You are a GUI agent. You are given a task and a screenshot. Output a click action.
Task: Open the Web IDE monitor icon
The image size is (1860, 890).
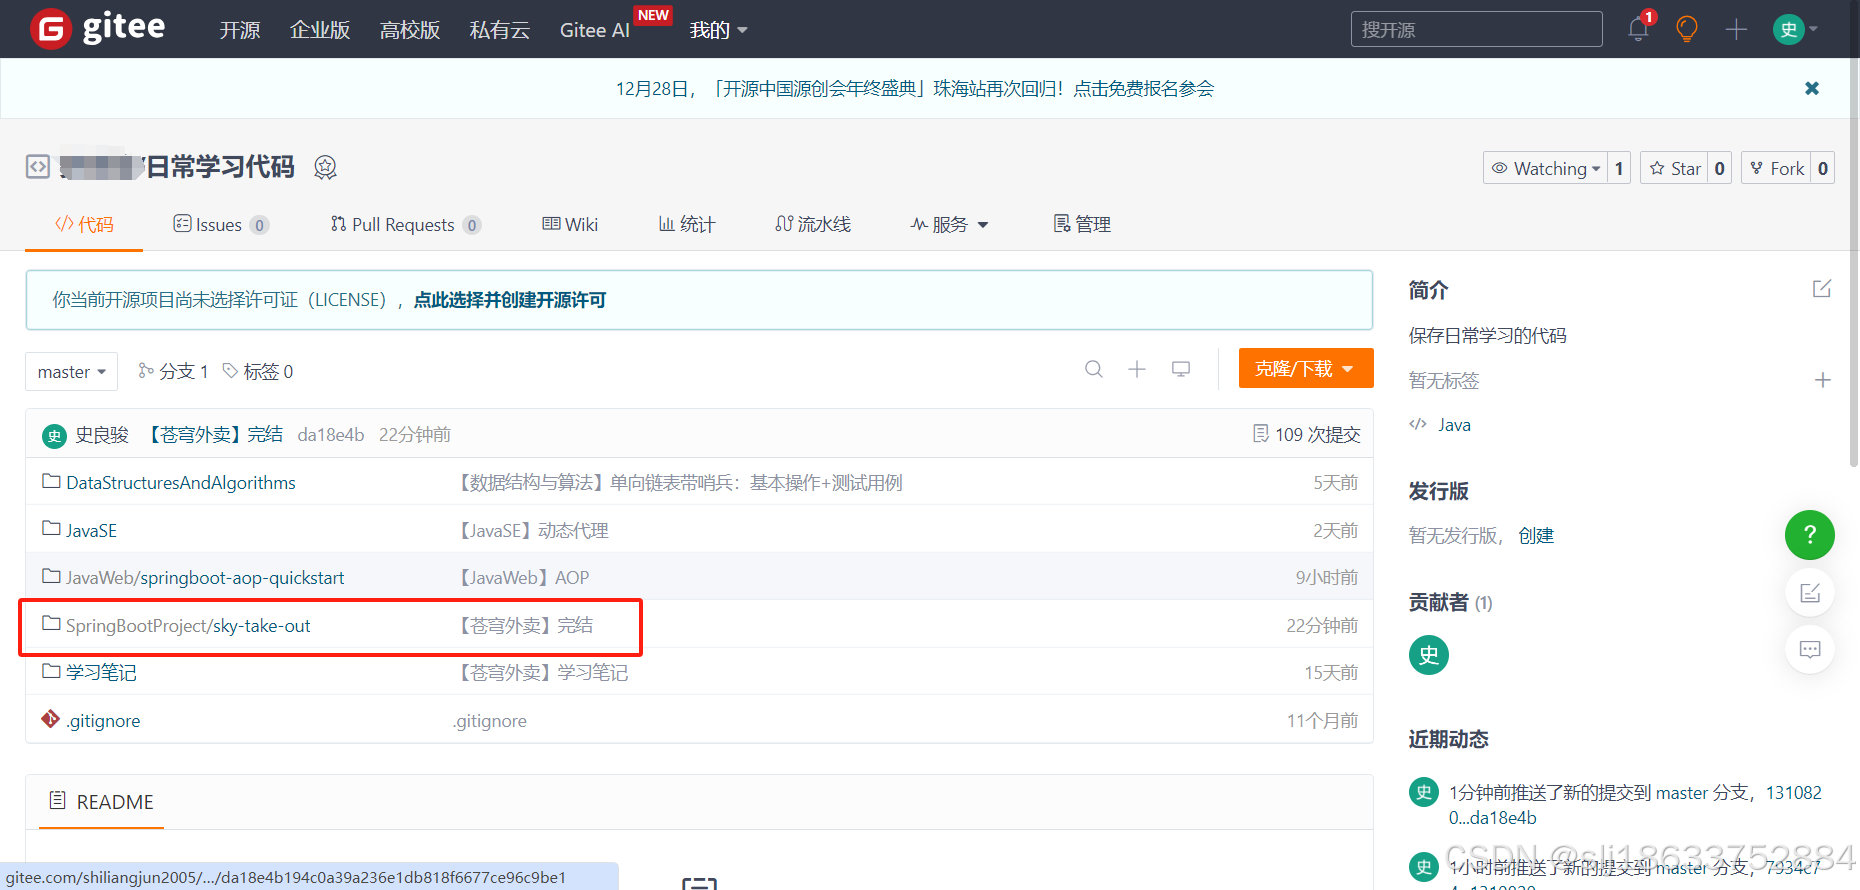pyautogui.click(x=1181, y=369)
